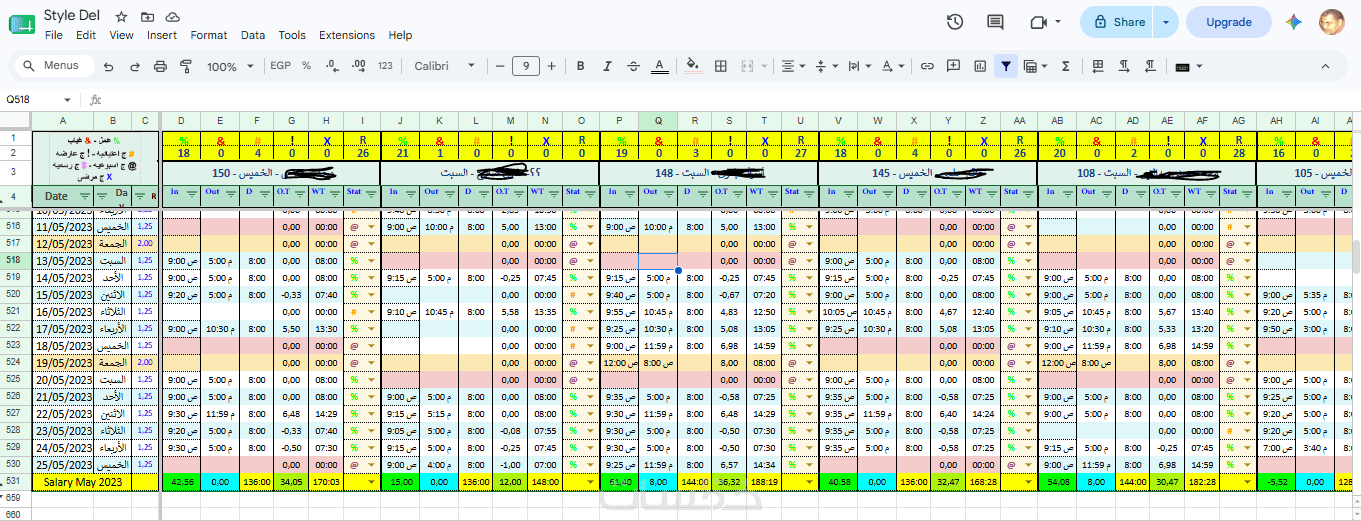Viewport: 1361px width, 521px height.
Task: Insert a comment from toolbar
Action: 953,66
